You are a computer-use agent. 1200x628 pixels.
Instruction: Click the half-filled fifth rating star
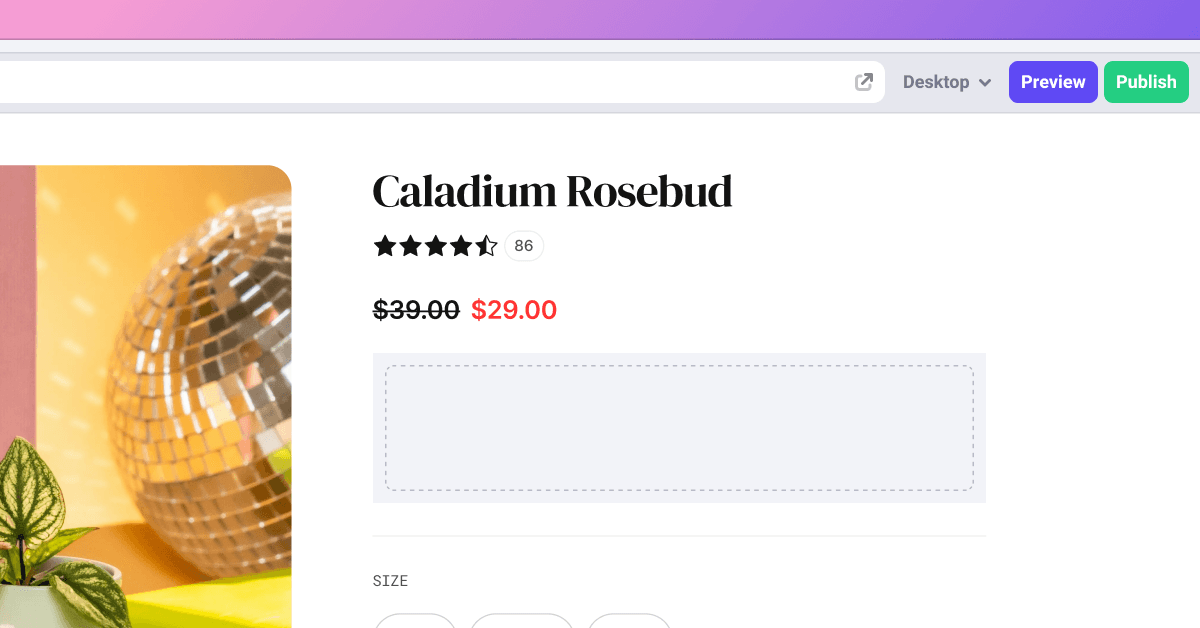(486, 246)
